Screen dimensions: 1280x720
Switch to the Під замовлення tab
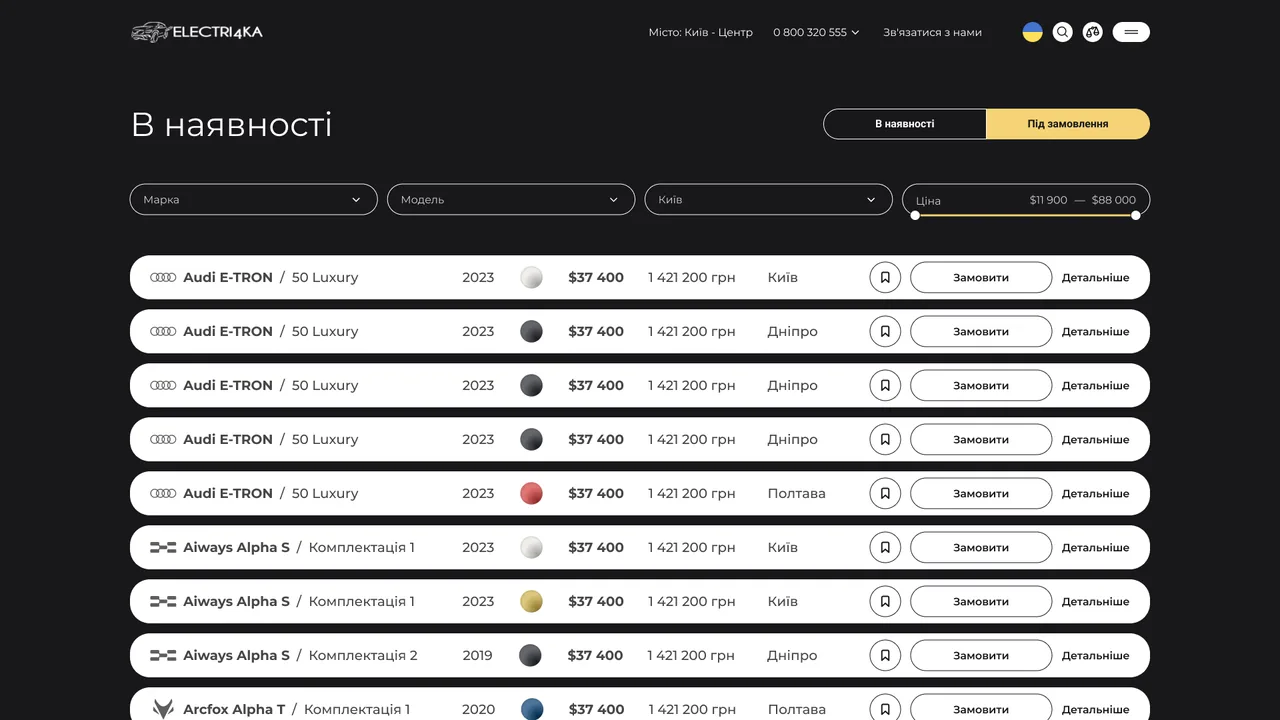point(1068,124)
